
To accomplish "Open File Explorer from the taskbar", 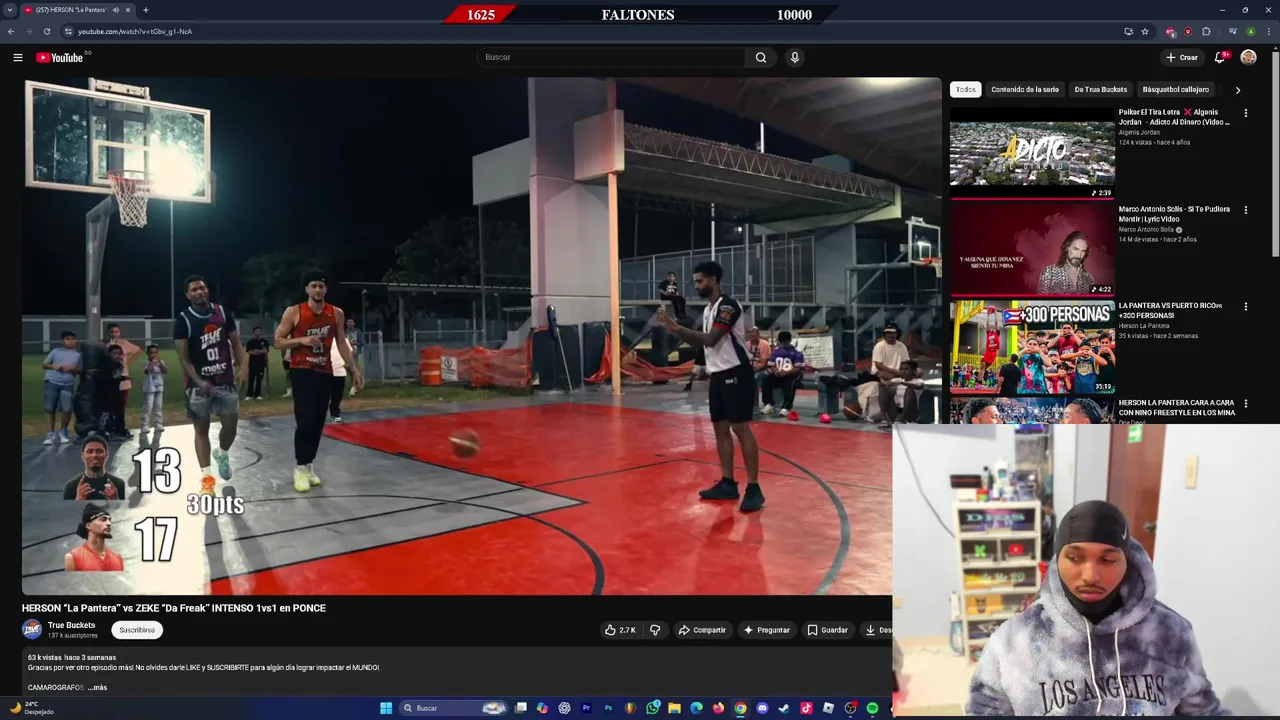I will click(x=674, y=708).
